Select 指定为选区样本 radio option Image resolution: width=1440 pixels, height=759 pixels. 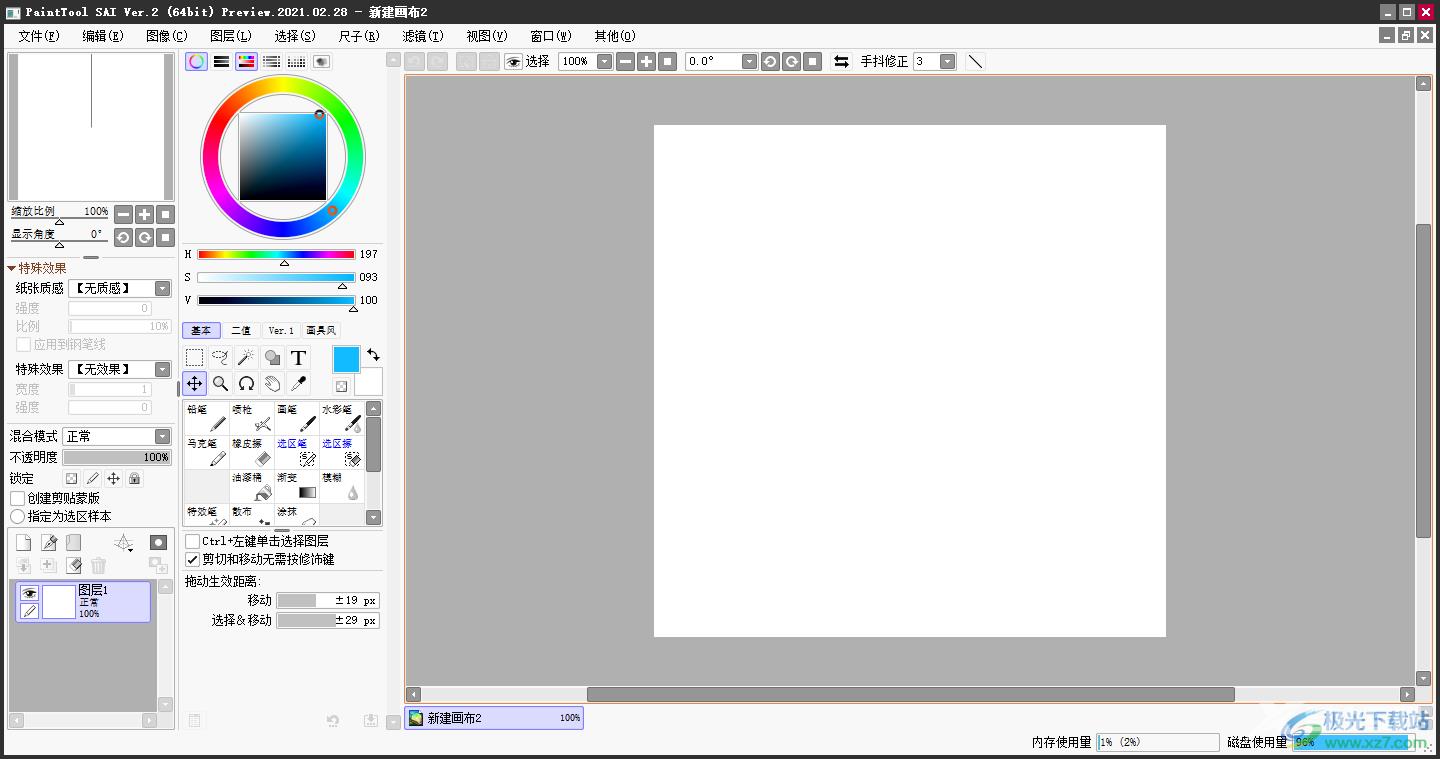tap(18, 516)
